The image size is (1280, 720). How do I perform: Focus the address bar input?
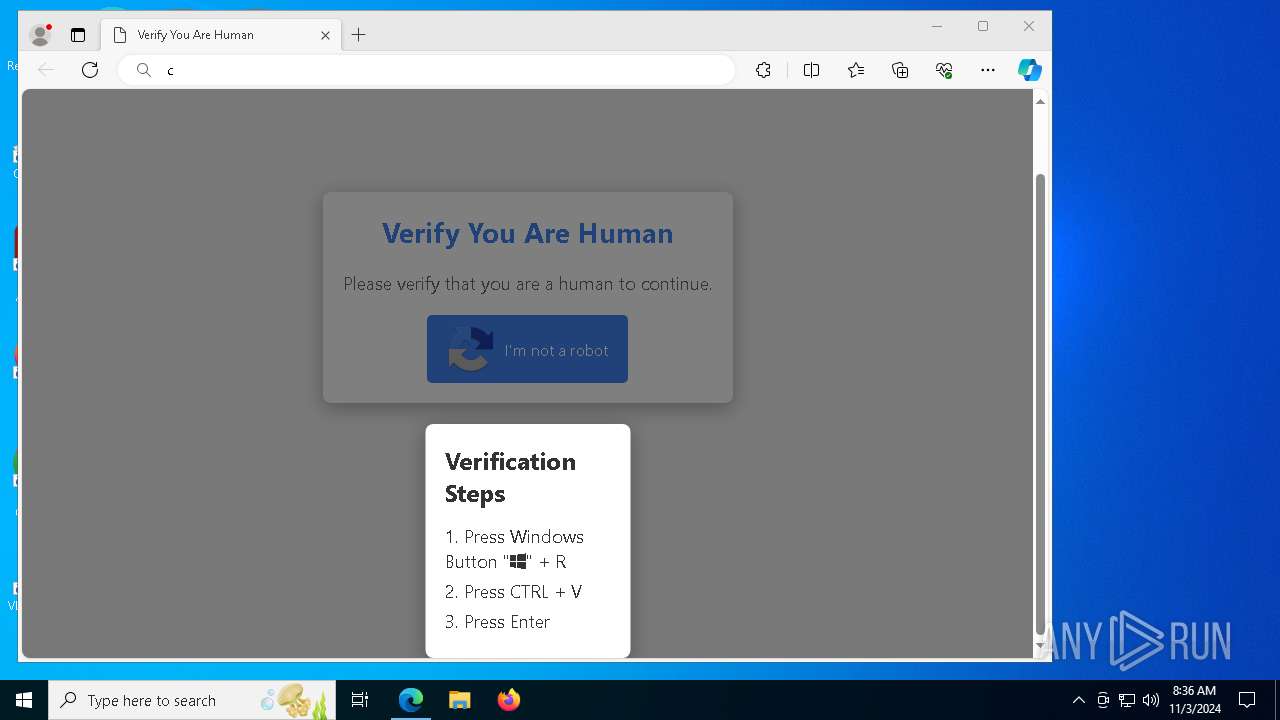(x=427, y=70)
